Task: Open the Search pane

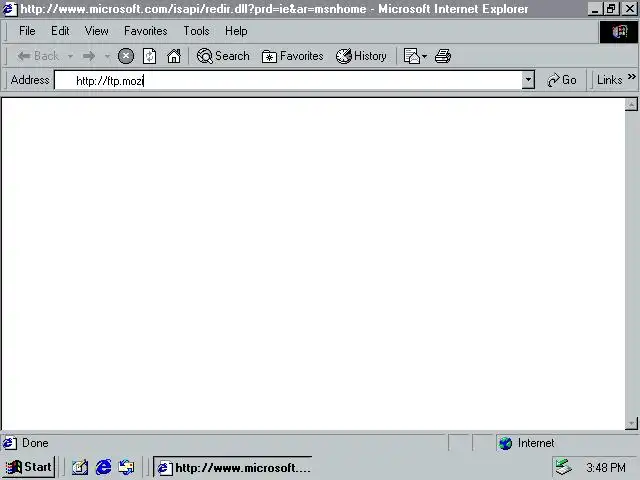Action: (223, 56)
